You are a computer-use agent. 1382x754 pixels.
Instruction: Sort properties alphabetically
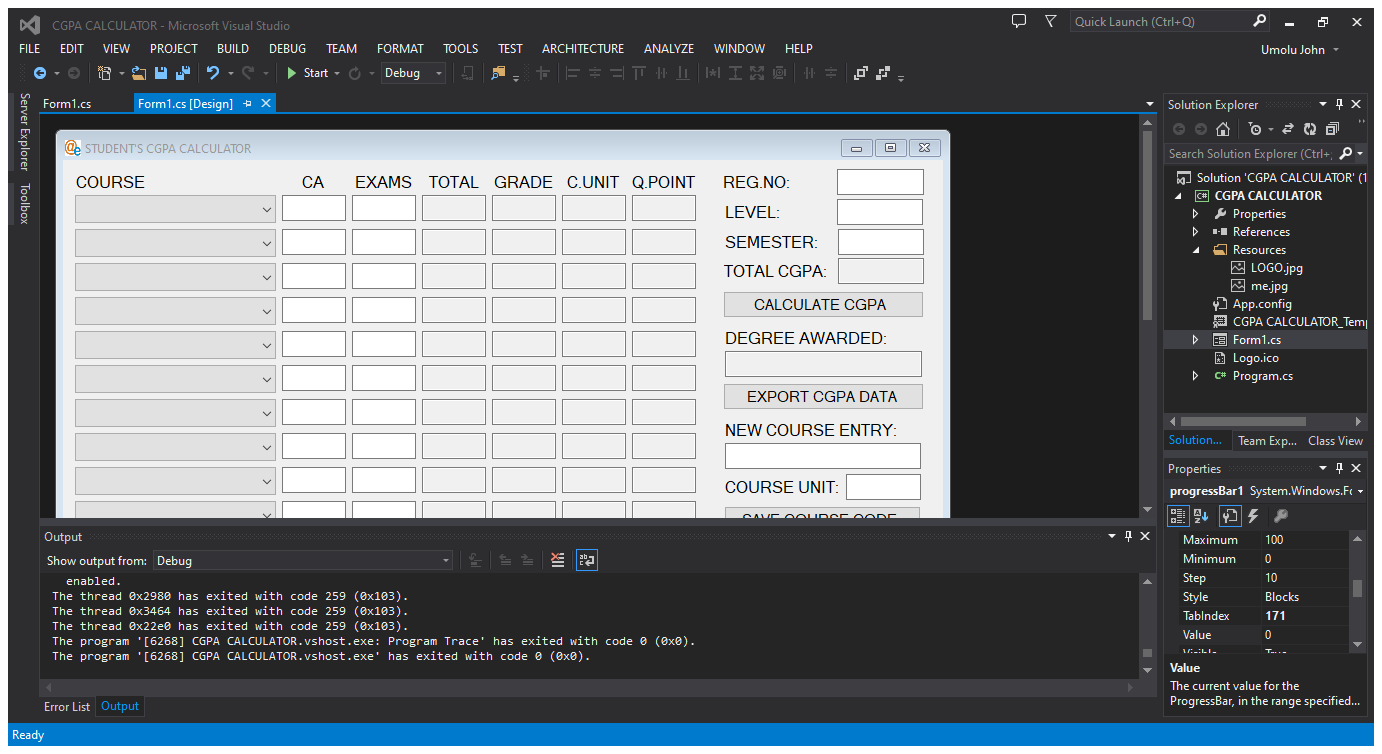[x=1202, y=516]
